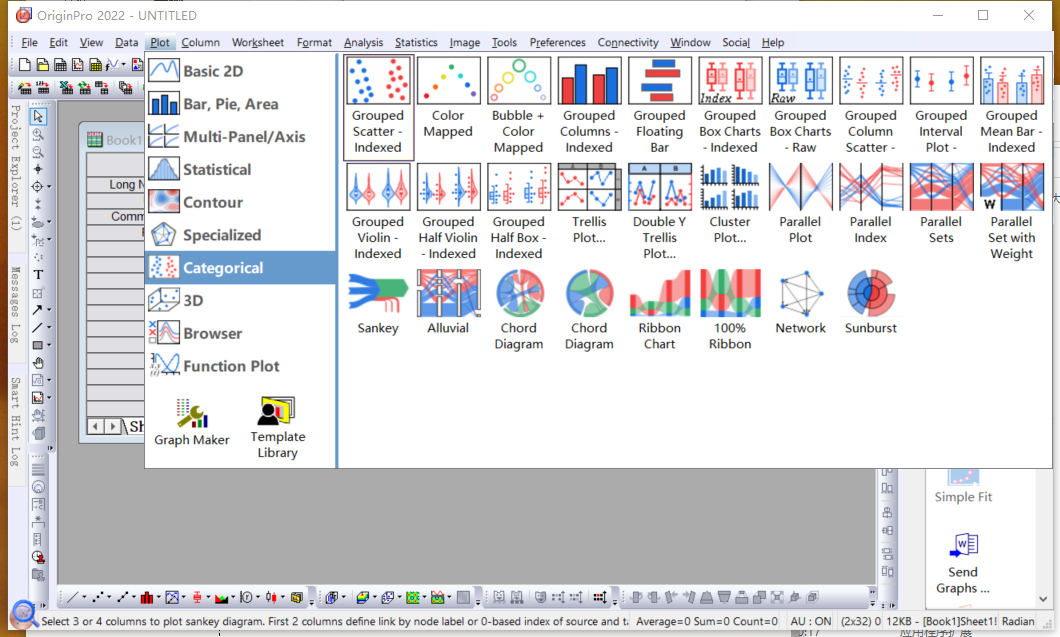This screenshot has height=637, width=1060.
Task: Open the Template Library
Action: click(x=277, y=427)
